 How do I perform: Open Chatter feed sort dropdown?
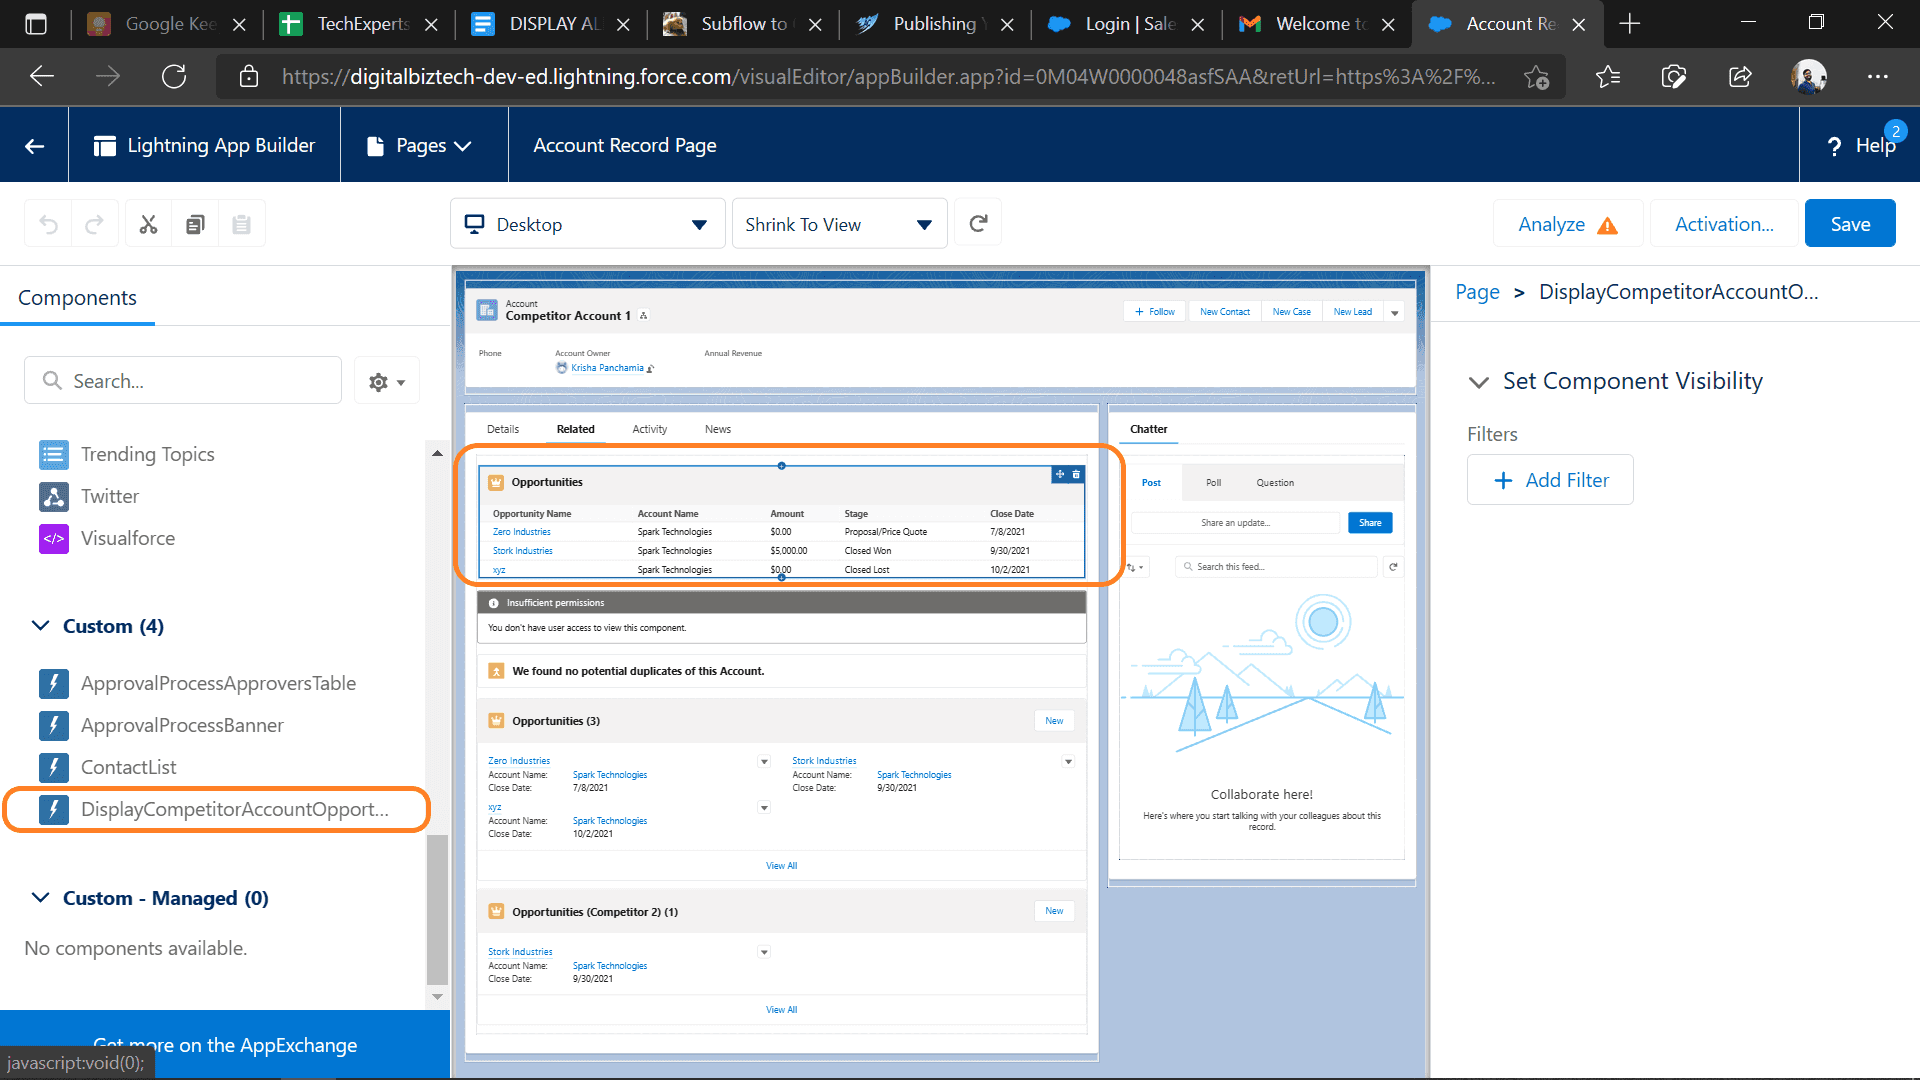click(x=1135, y=567)
